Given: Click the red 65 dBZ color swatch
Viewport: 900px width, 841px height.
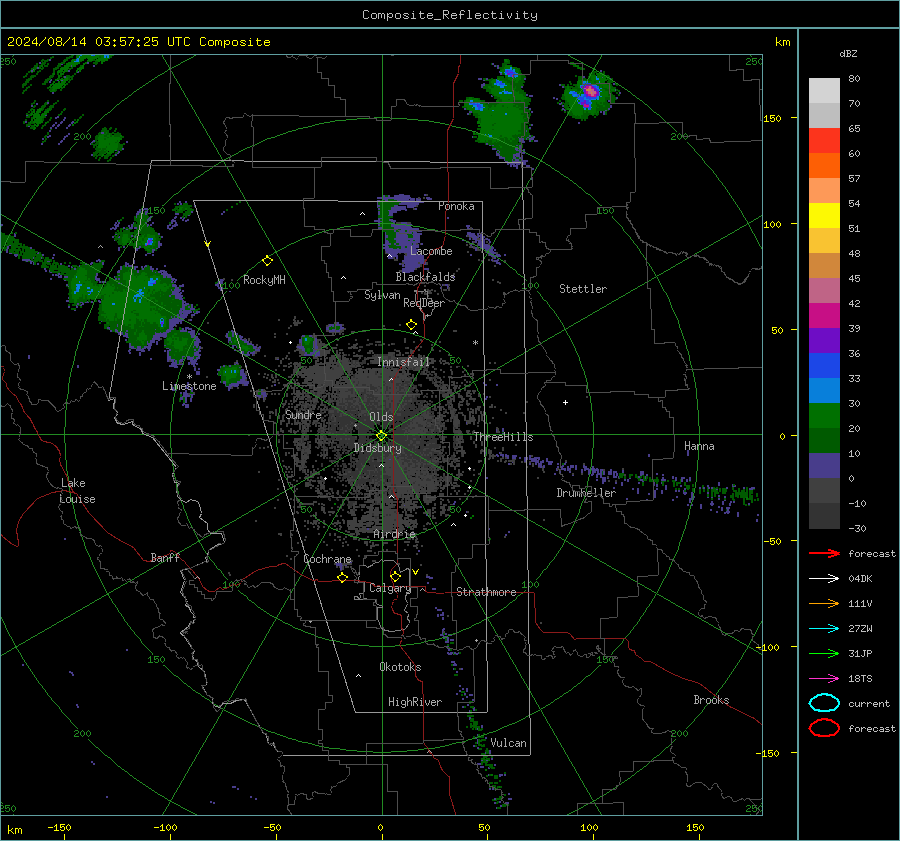Looking at the screenshot, I should click(824, 141).
